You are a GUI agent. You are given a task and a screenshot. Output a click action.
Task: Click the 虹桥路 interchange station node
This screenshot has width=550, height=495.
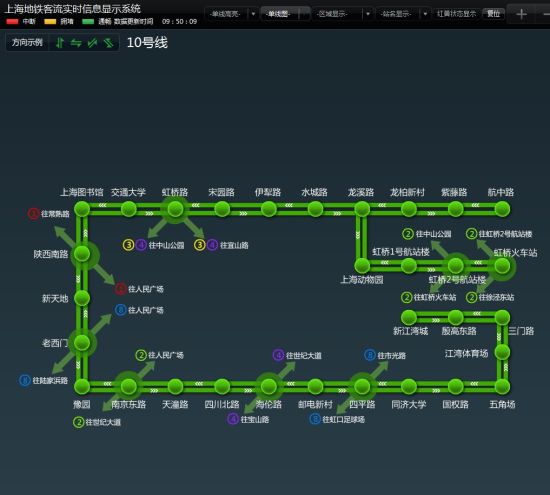[x=175, y=209]
